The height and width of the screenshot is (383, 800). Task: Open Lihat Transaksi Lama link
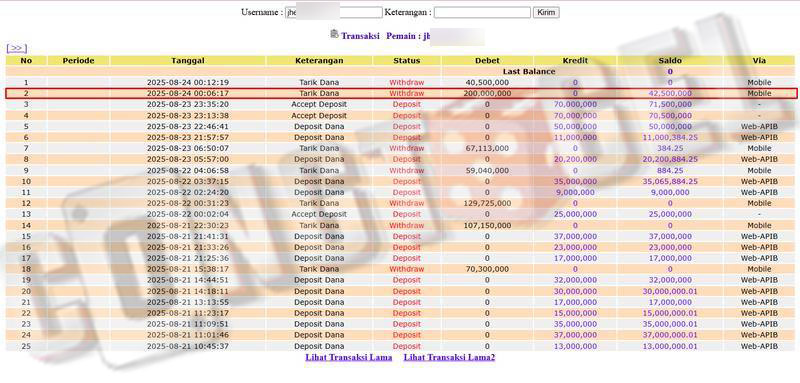click(x=349, y=358)
